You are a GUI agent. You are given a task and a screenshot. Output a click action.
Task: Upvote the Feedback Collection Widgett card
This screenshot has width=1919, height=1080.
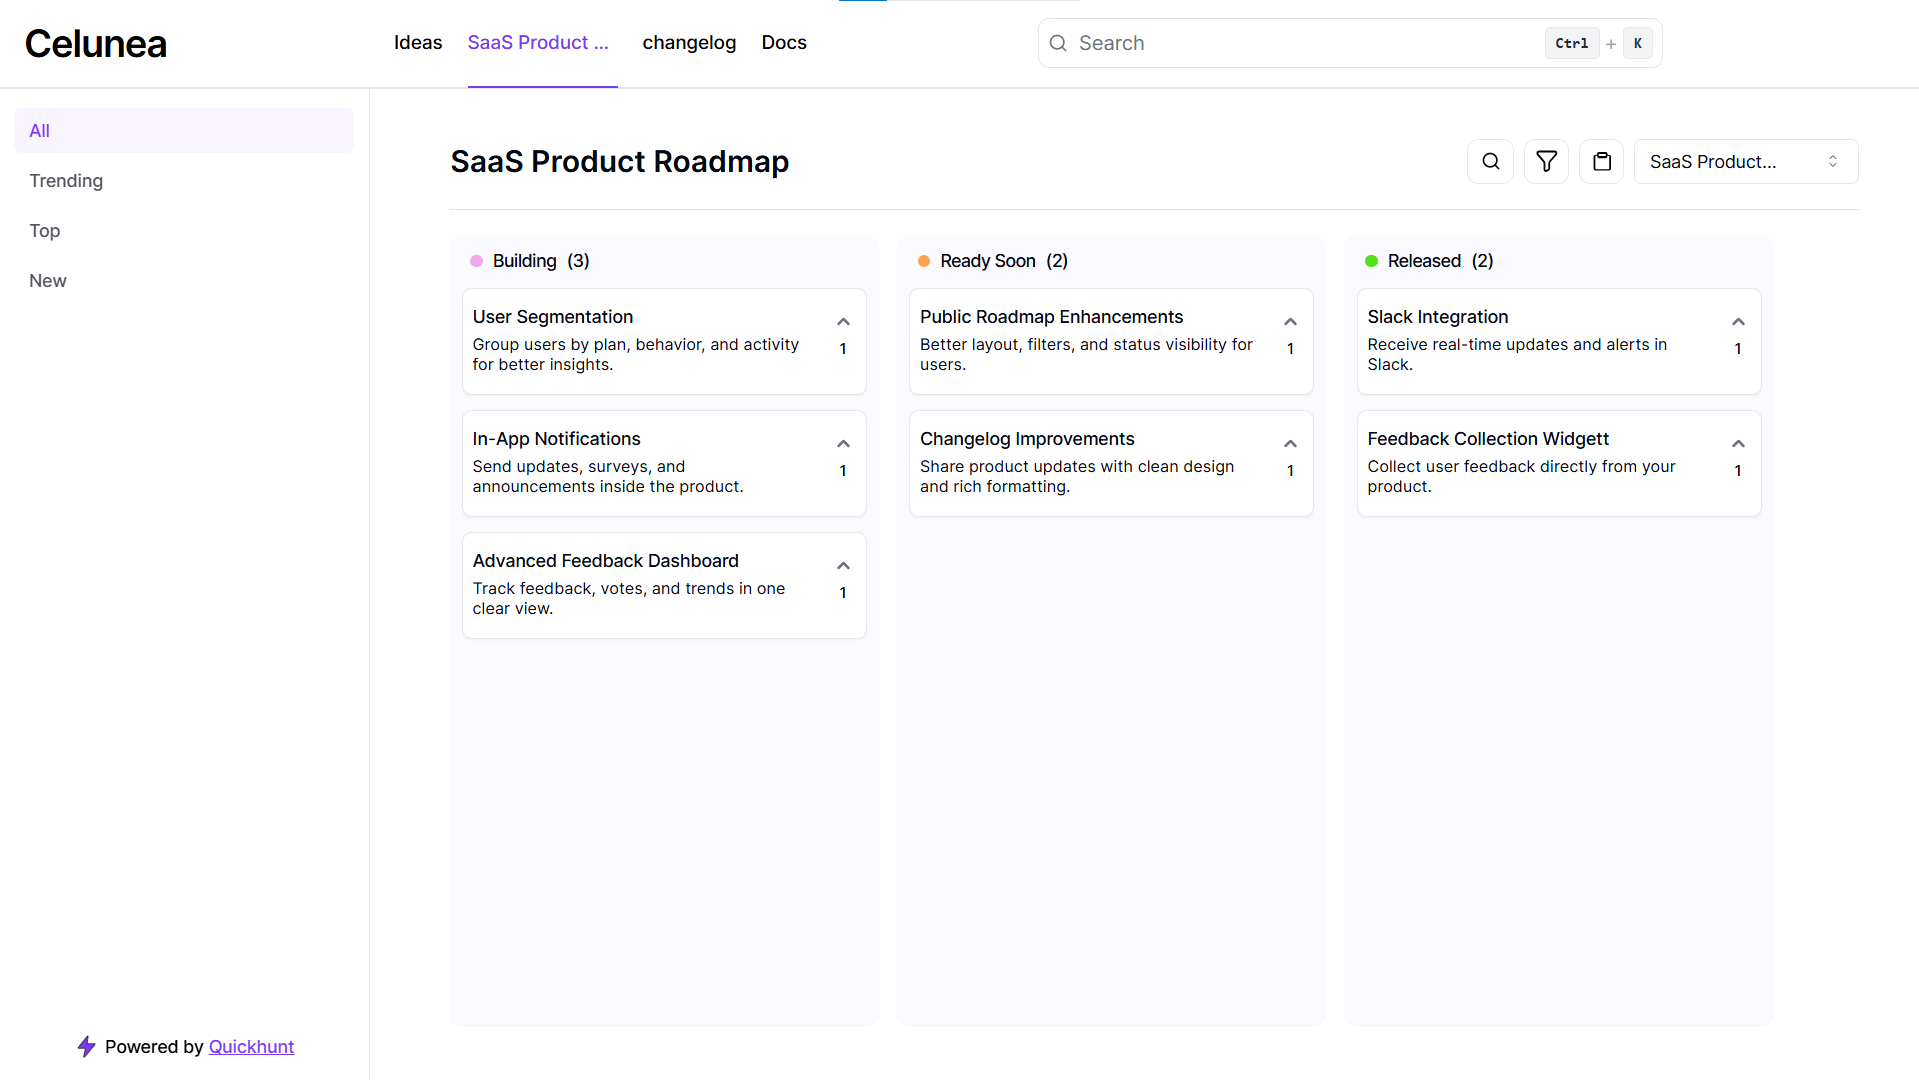[x=1738, y=444]
